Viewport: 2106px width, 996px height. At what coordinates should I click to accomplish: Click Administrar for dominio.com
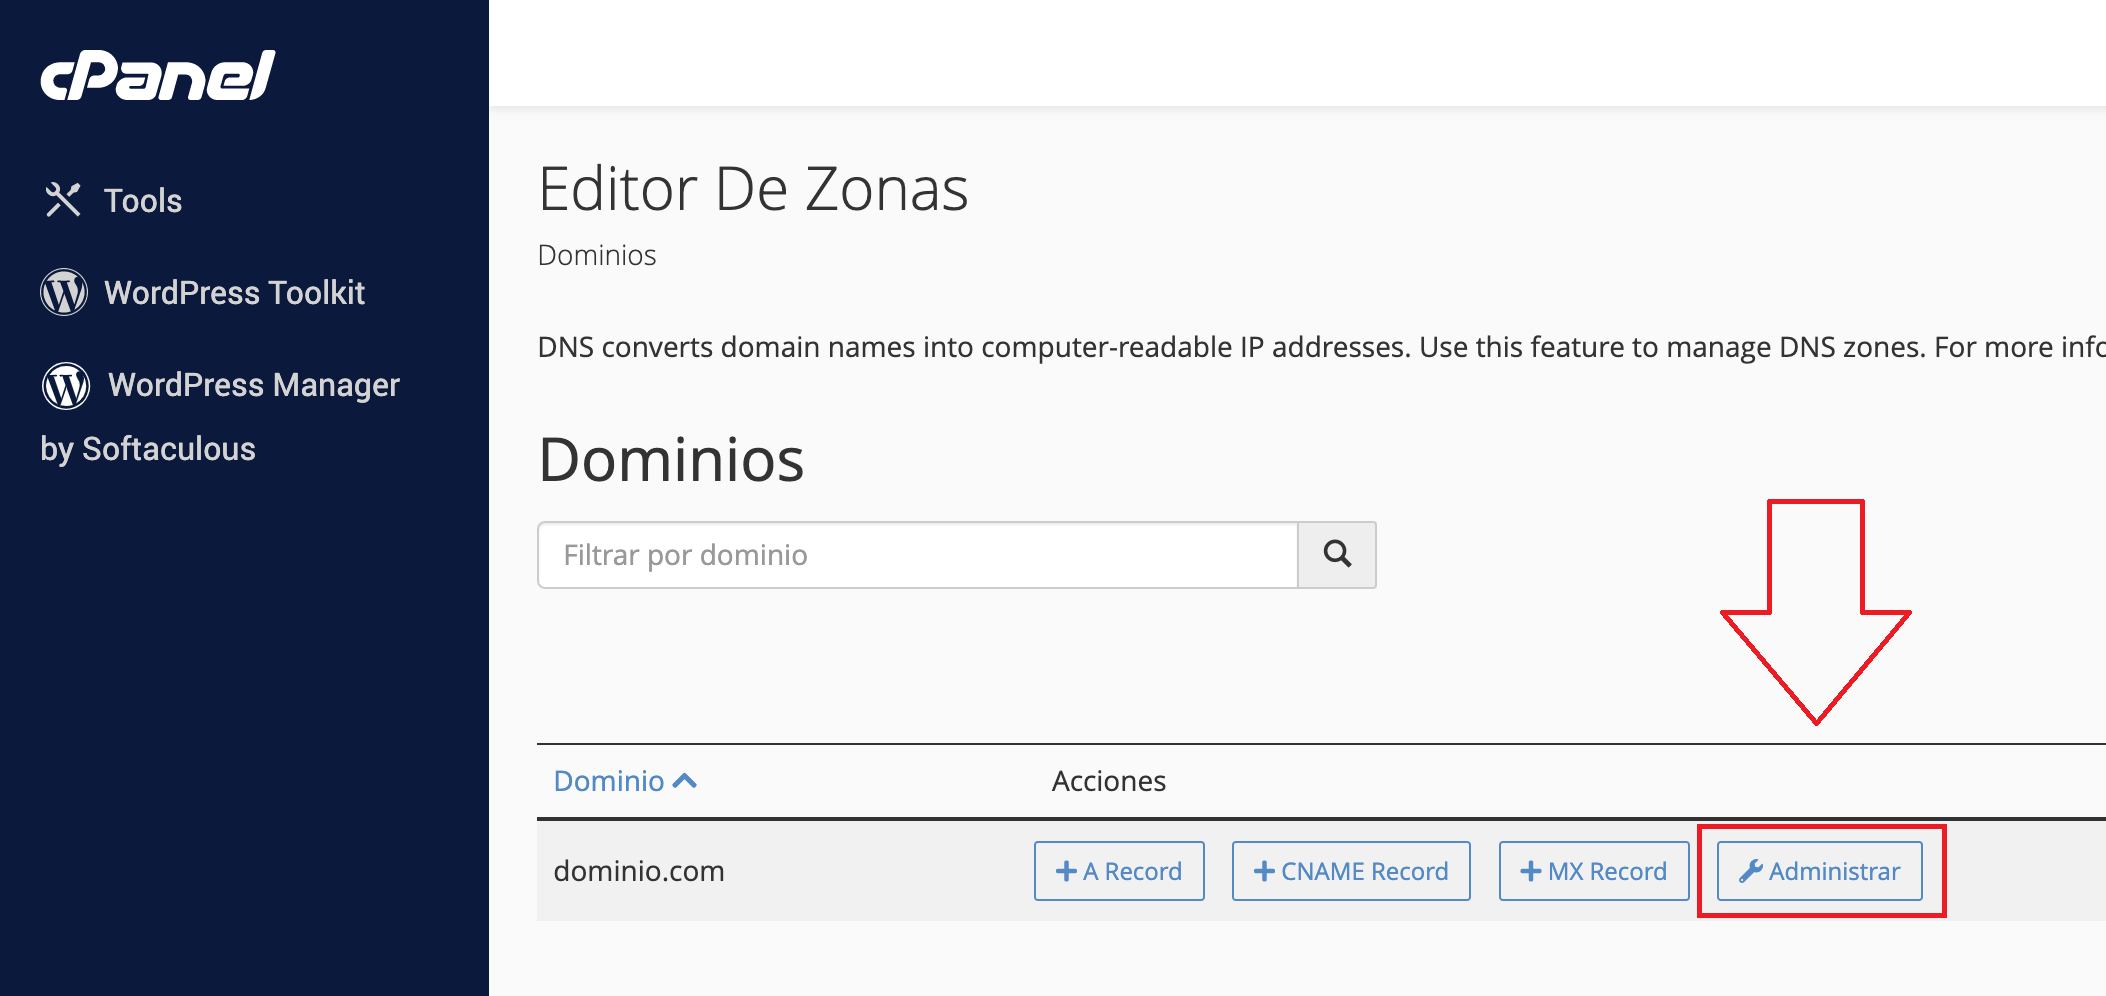(1820, 871)
